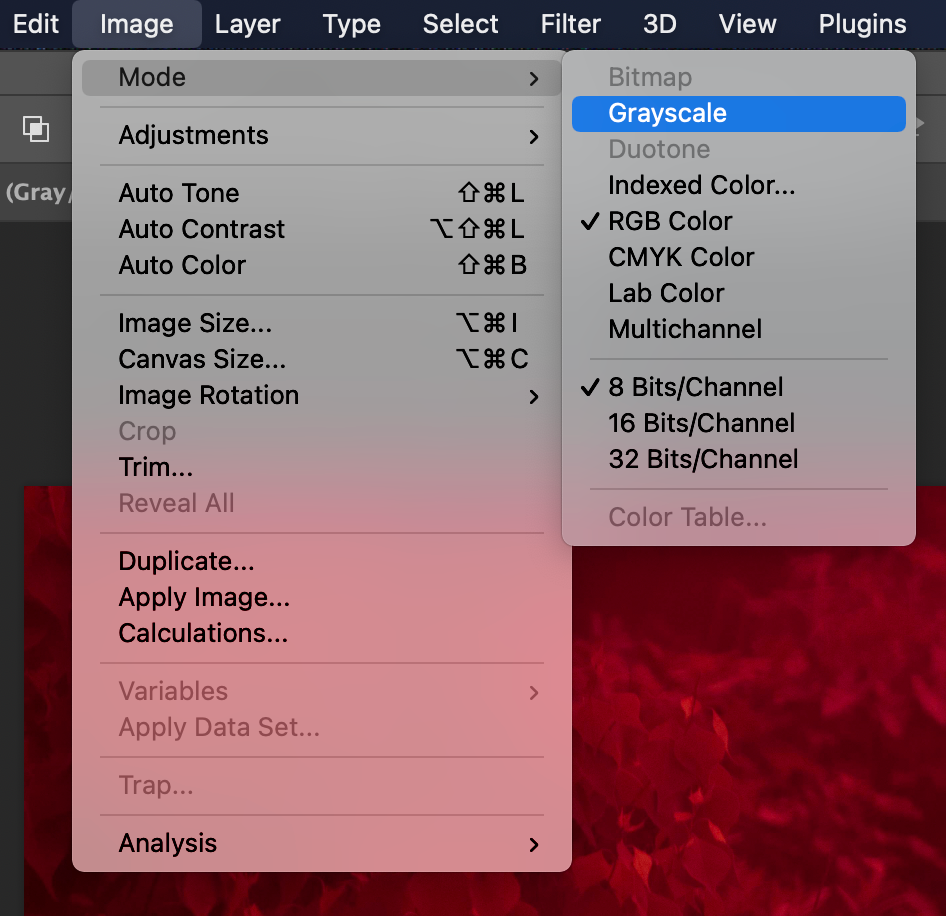Select checked 8 Bits/Channel option
946x916 pixels.
tap(695, 387)
